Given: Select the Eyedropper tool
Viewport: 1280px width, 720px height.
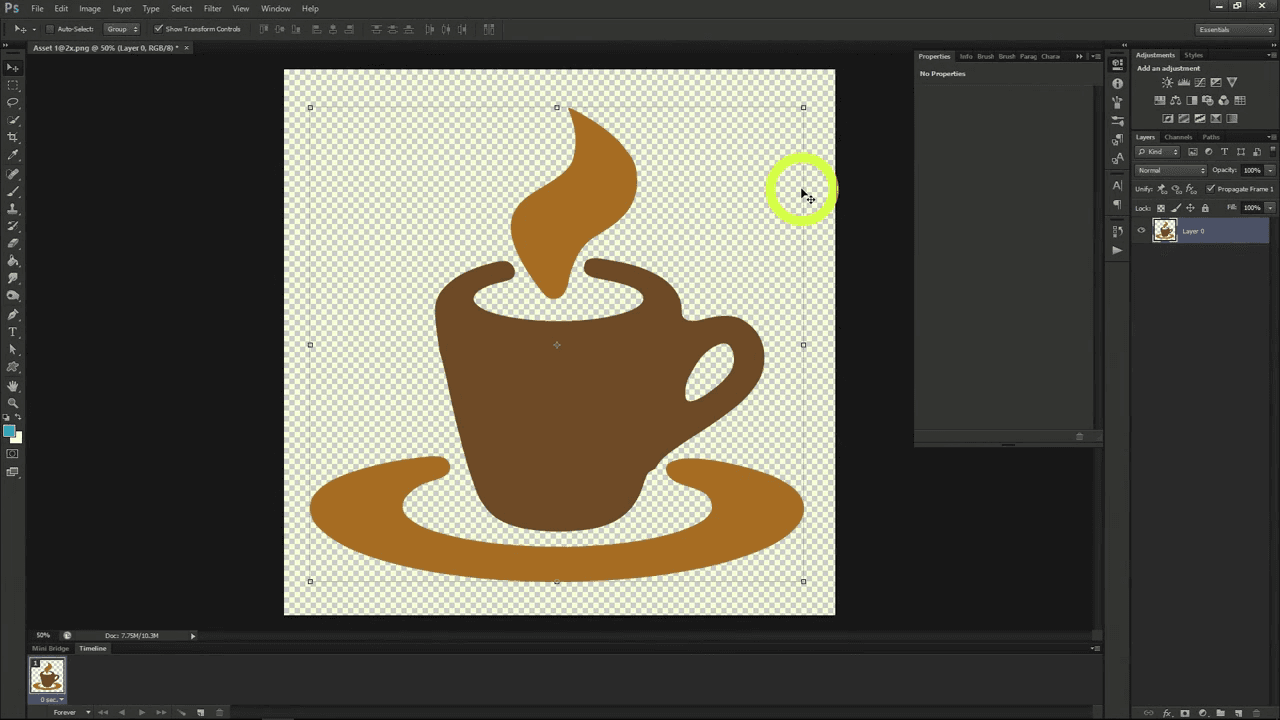Looking at the screenshot, I should [x=13, y=155].
